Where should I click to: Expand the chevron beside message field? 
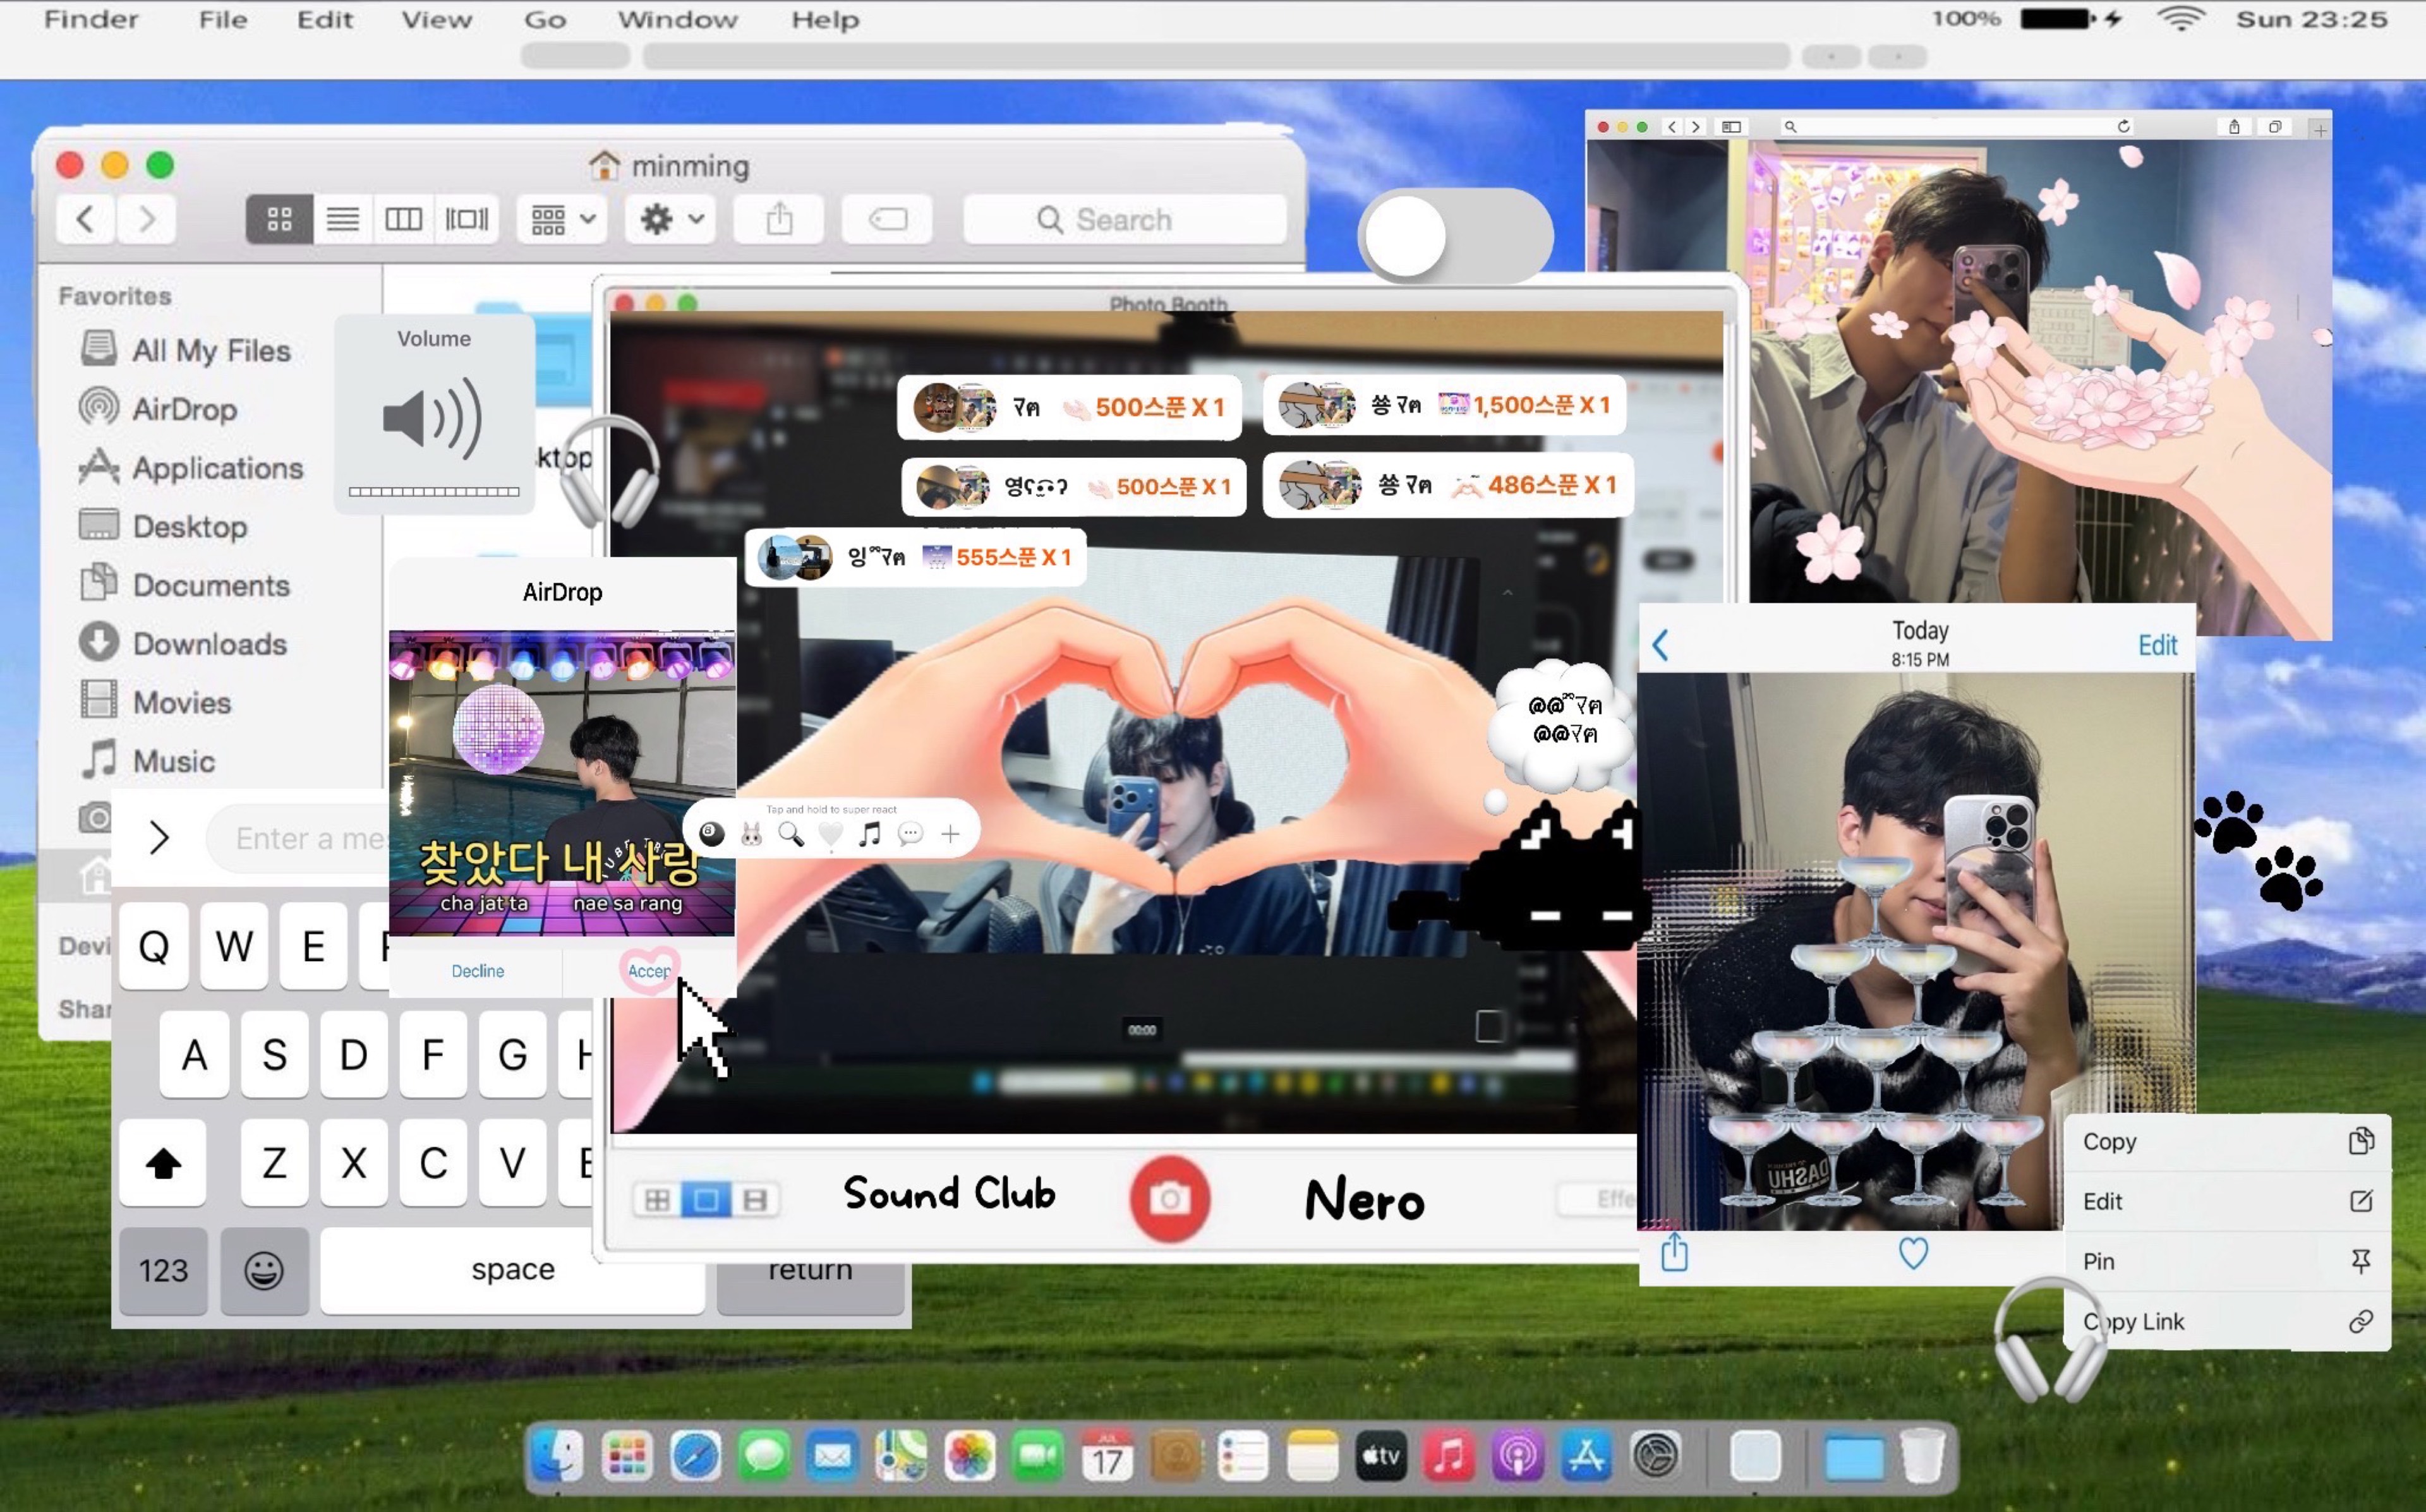(159, 838)
